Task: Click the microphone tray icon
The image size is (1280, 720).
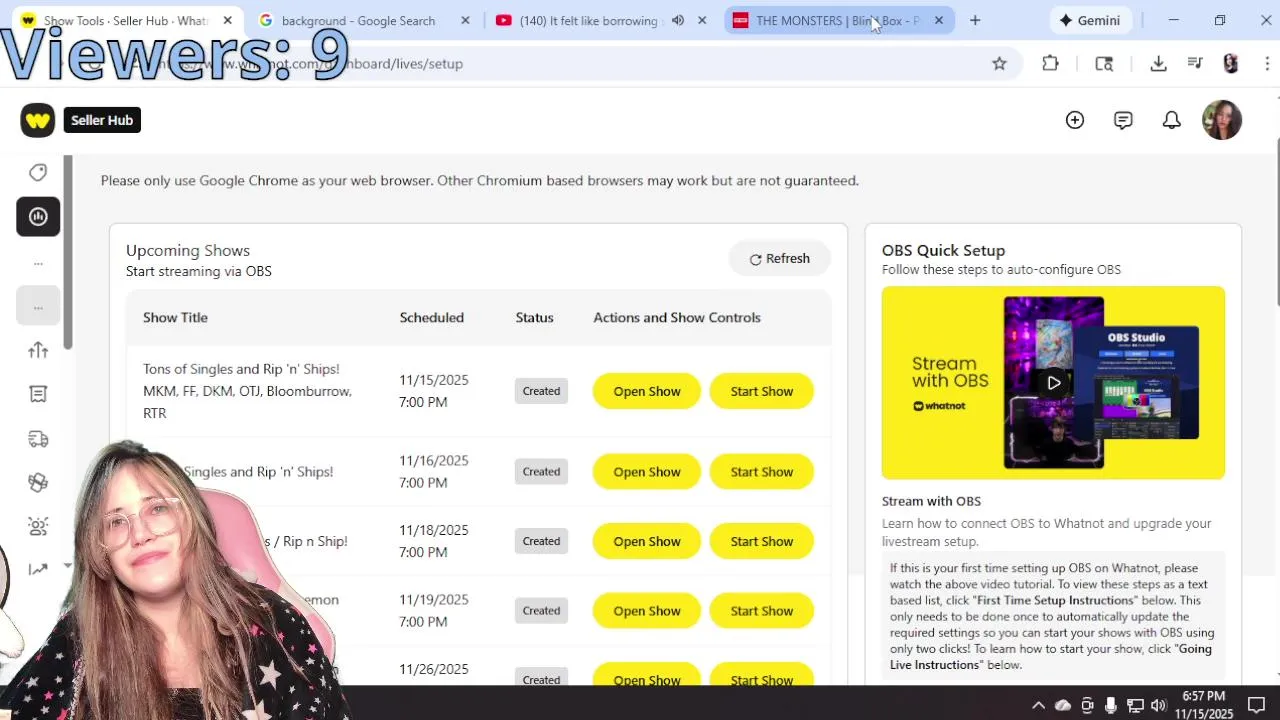Action: (1111, 705)
